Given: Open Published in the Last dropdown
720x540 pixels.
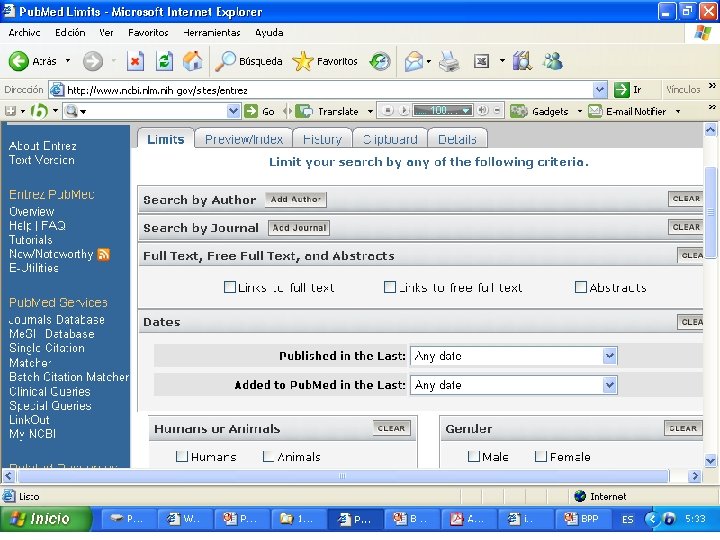Looking at the screenshot, I should [x=514, y=356].
